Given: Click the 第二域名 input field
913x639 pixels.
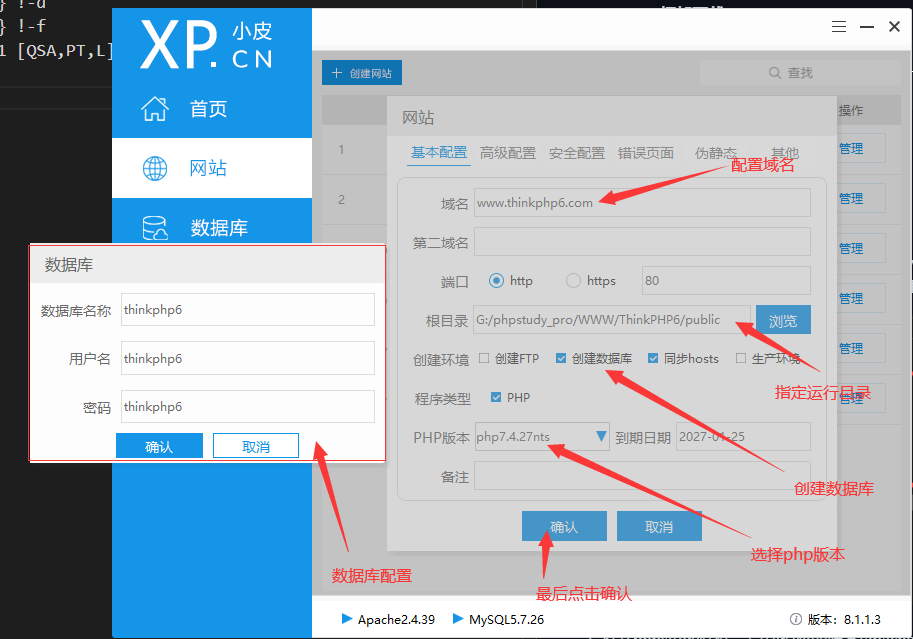Looking at the screenshot, I should click(642, 242).
